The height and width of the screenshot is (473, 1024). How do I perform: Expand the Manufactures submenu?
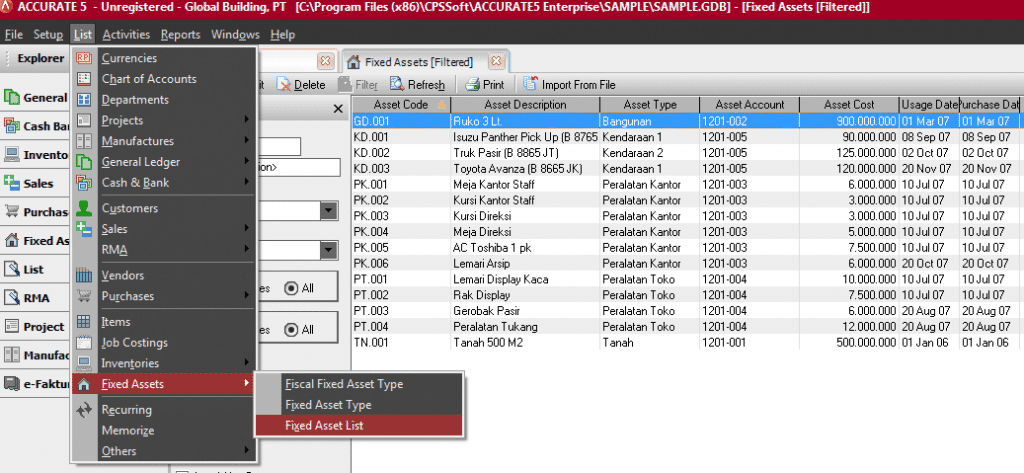(247, 140)
